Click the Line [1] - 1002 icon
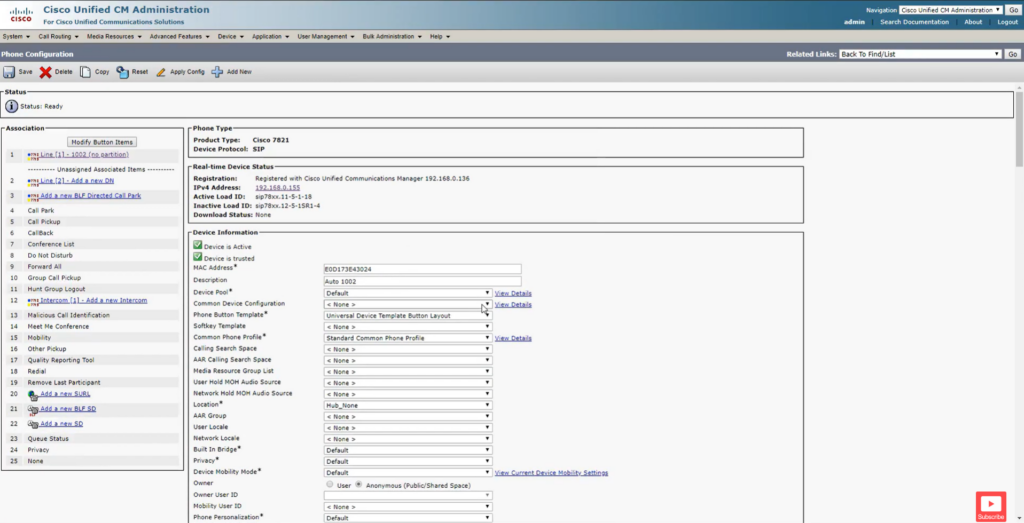The image size is (1024, 523). click(33, 155)
